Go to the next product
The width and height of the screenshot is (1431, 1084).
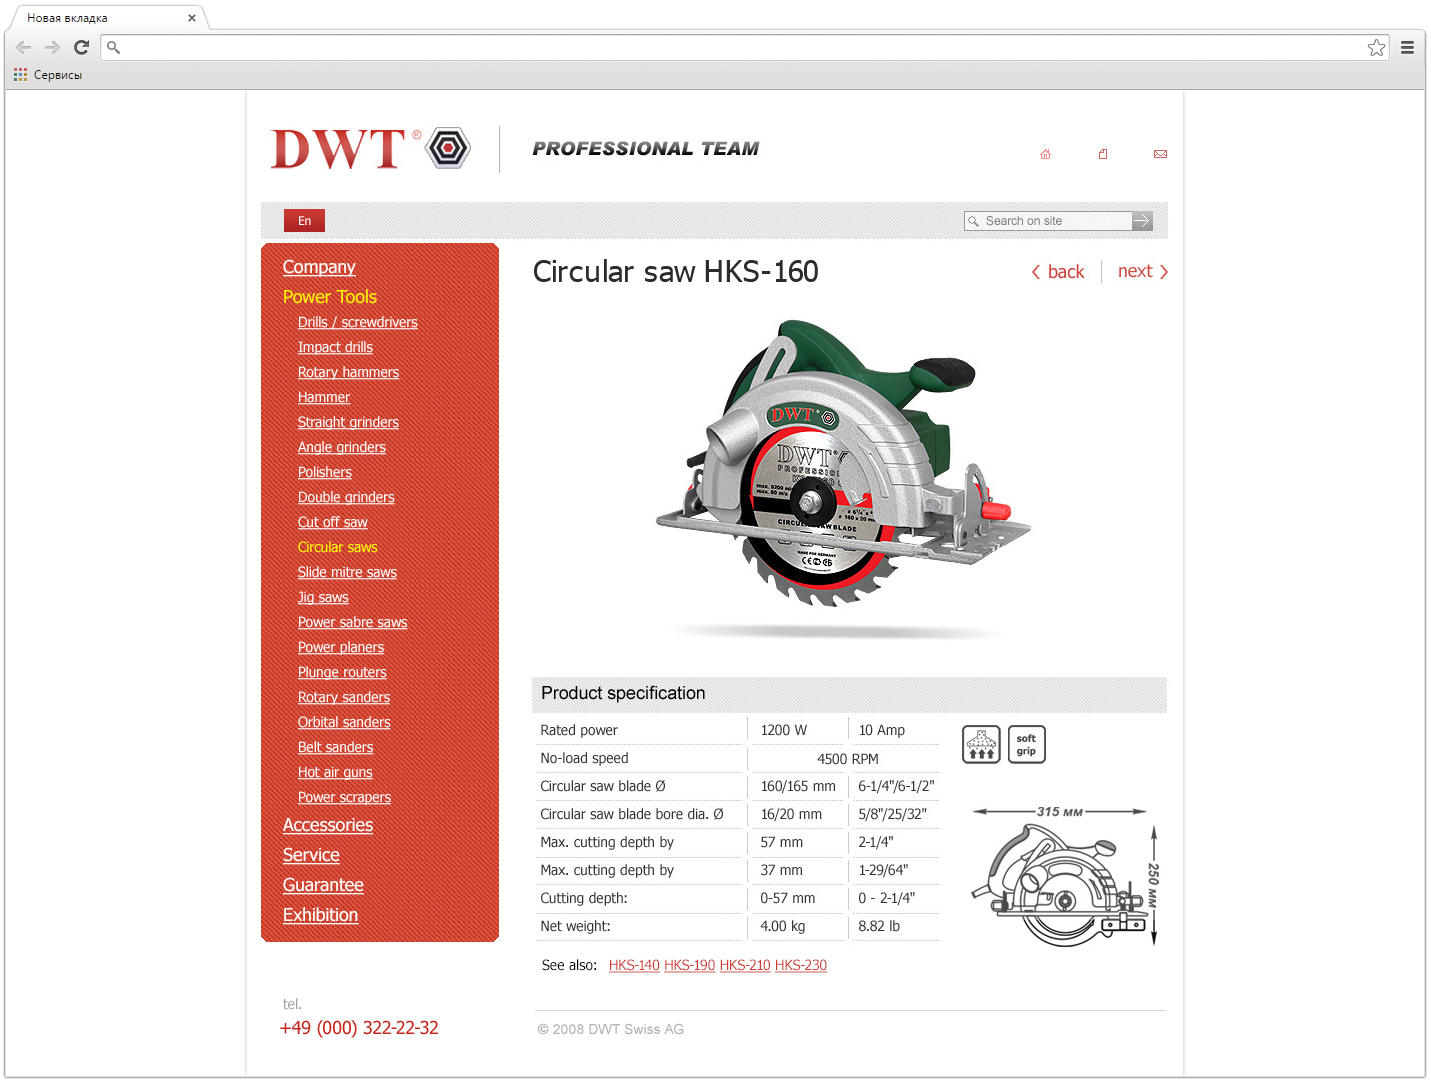[x=1143, y=272]
